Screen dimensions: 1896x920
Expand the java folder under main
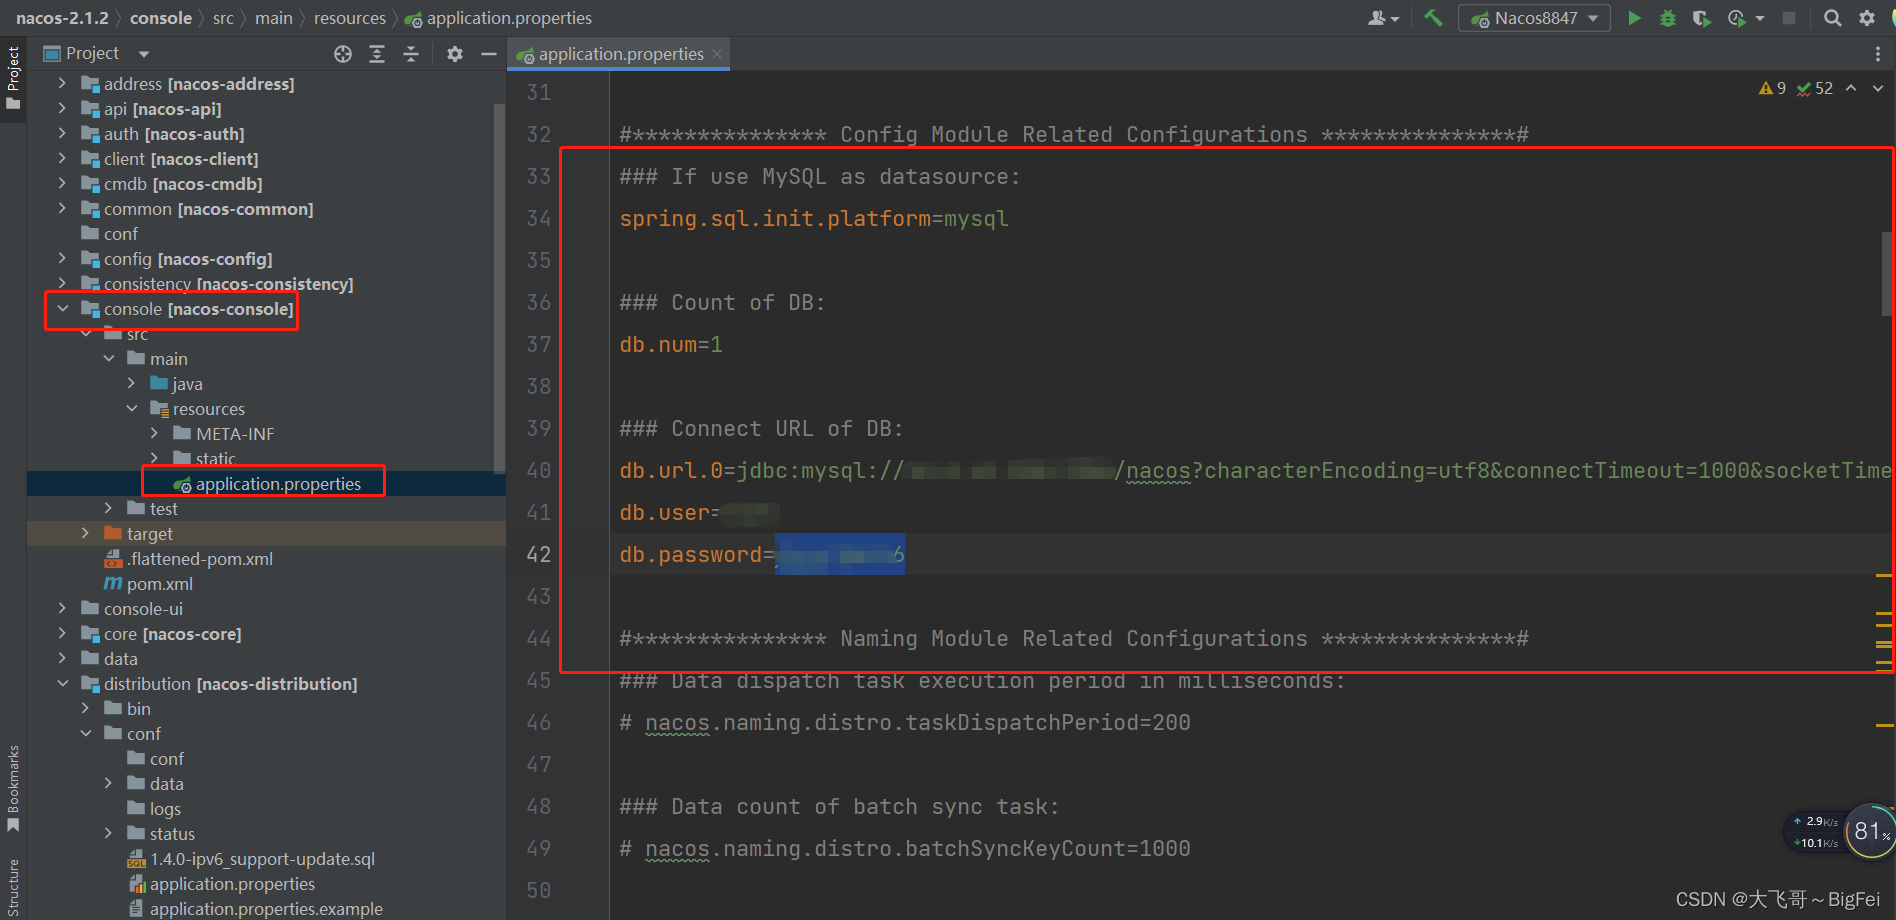click(x=131, y=384)
